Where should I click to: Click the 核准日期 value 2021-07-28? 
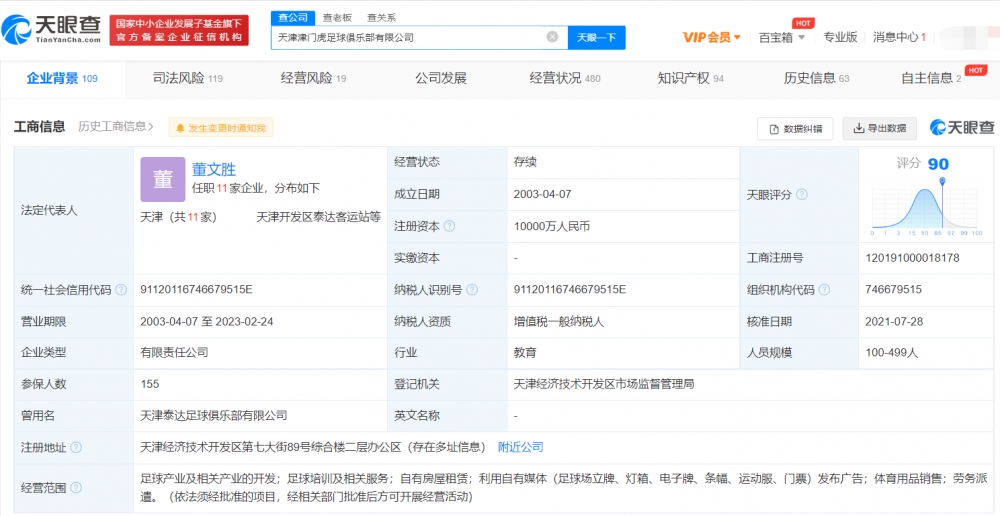pyautogui.click(x=894, y=321)
